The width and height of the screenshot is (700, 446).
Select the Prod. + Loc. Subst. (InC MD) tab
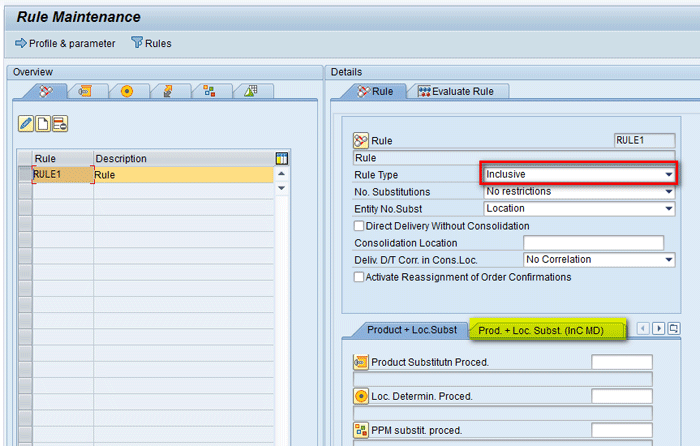click(536, 330)
